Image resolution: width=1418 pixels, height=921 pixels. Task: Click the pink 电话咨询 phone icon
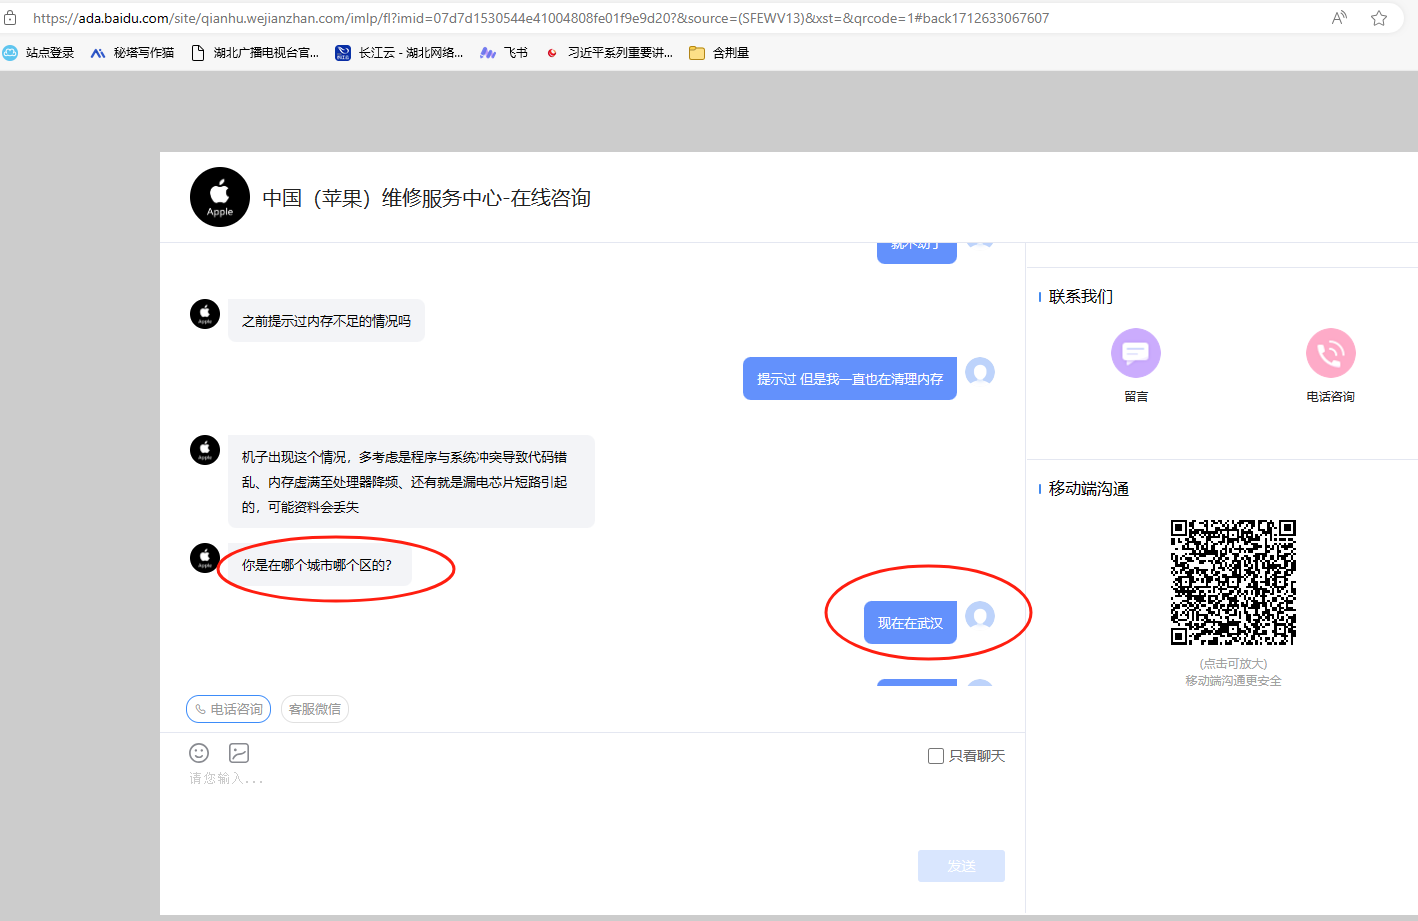pyautogui.click(x=1330, y=353)
